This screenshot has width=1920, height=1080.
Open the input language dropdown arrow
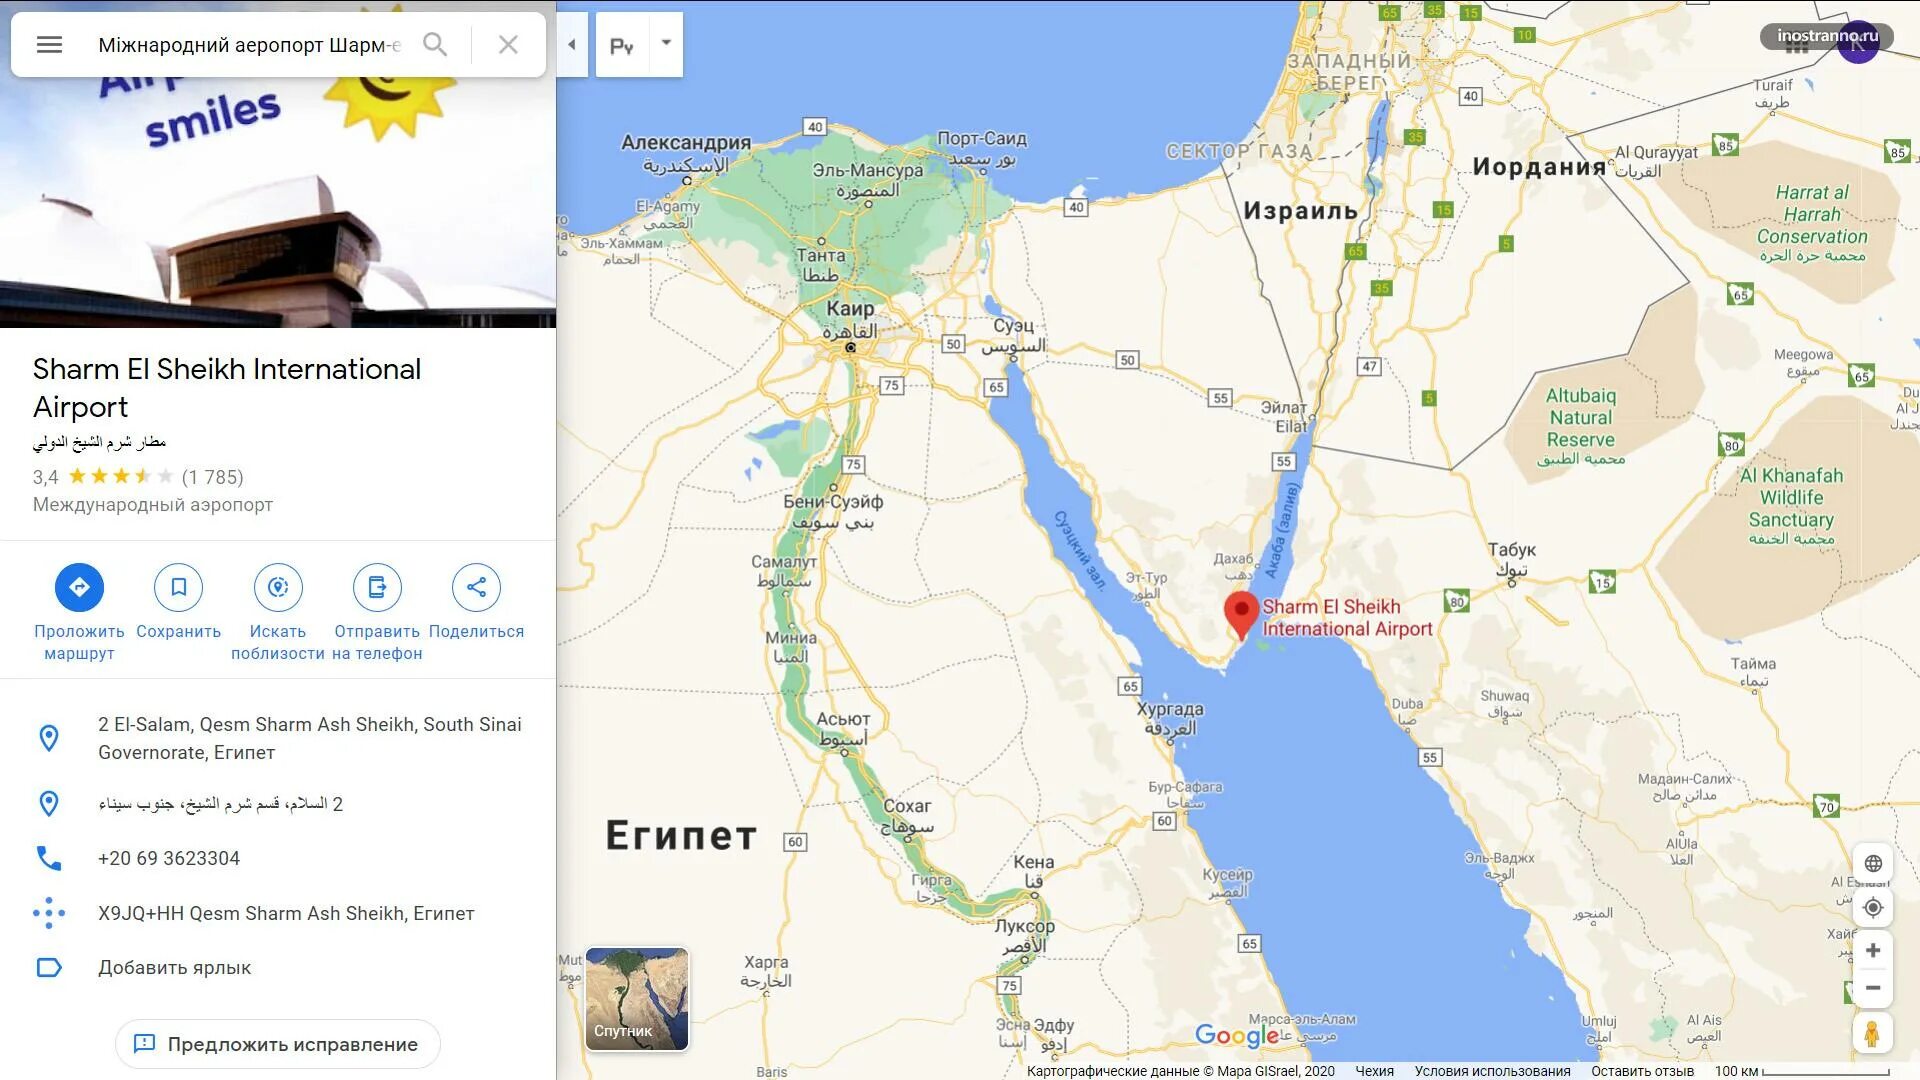(x=666, y=43)
